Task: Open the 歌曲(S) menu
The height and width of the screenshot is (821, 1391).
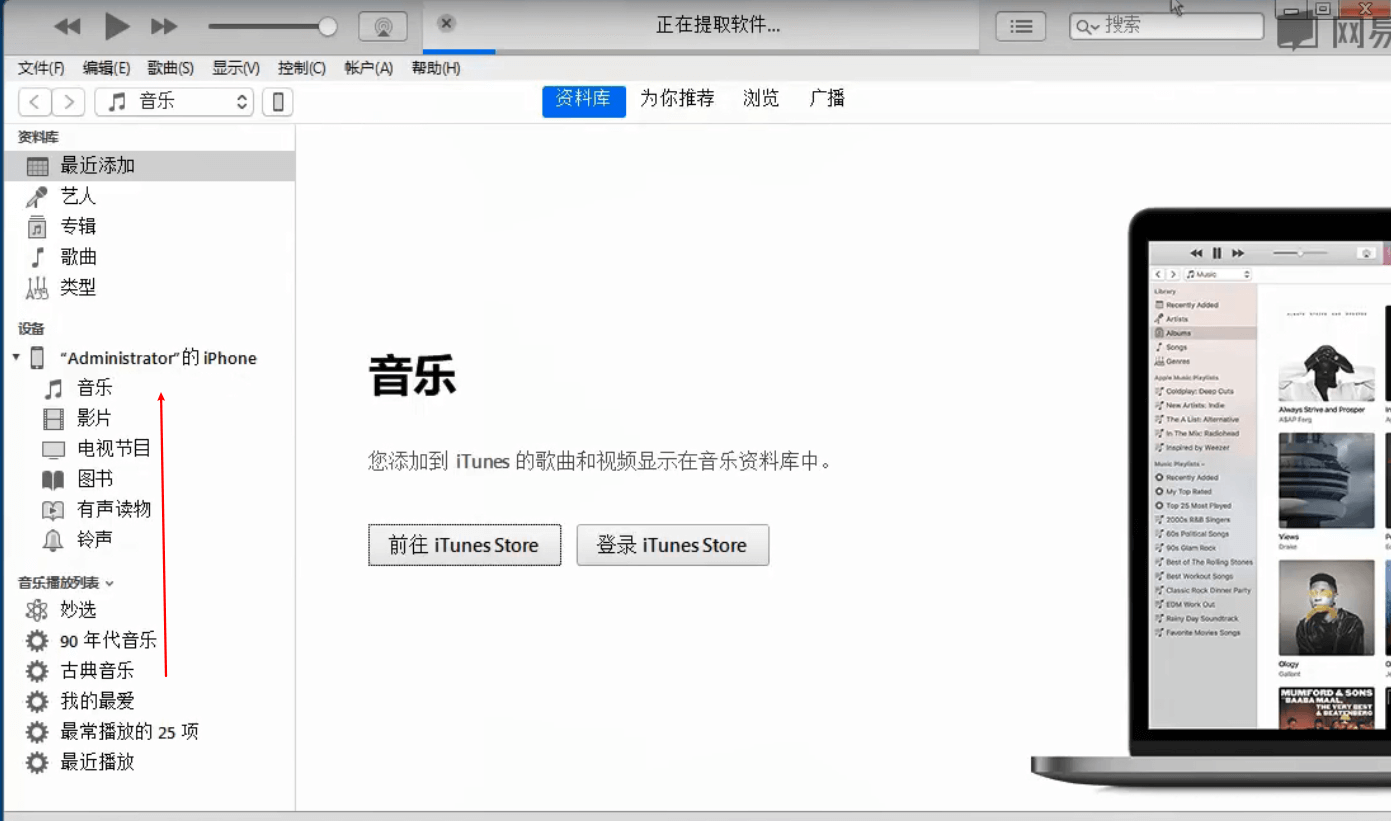Action: pyautogui.click(x=170, y=68)
